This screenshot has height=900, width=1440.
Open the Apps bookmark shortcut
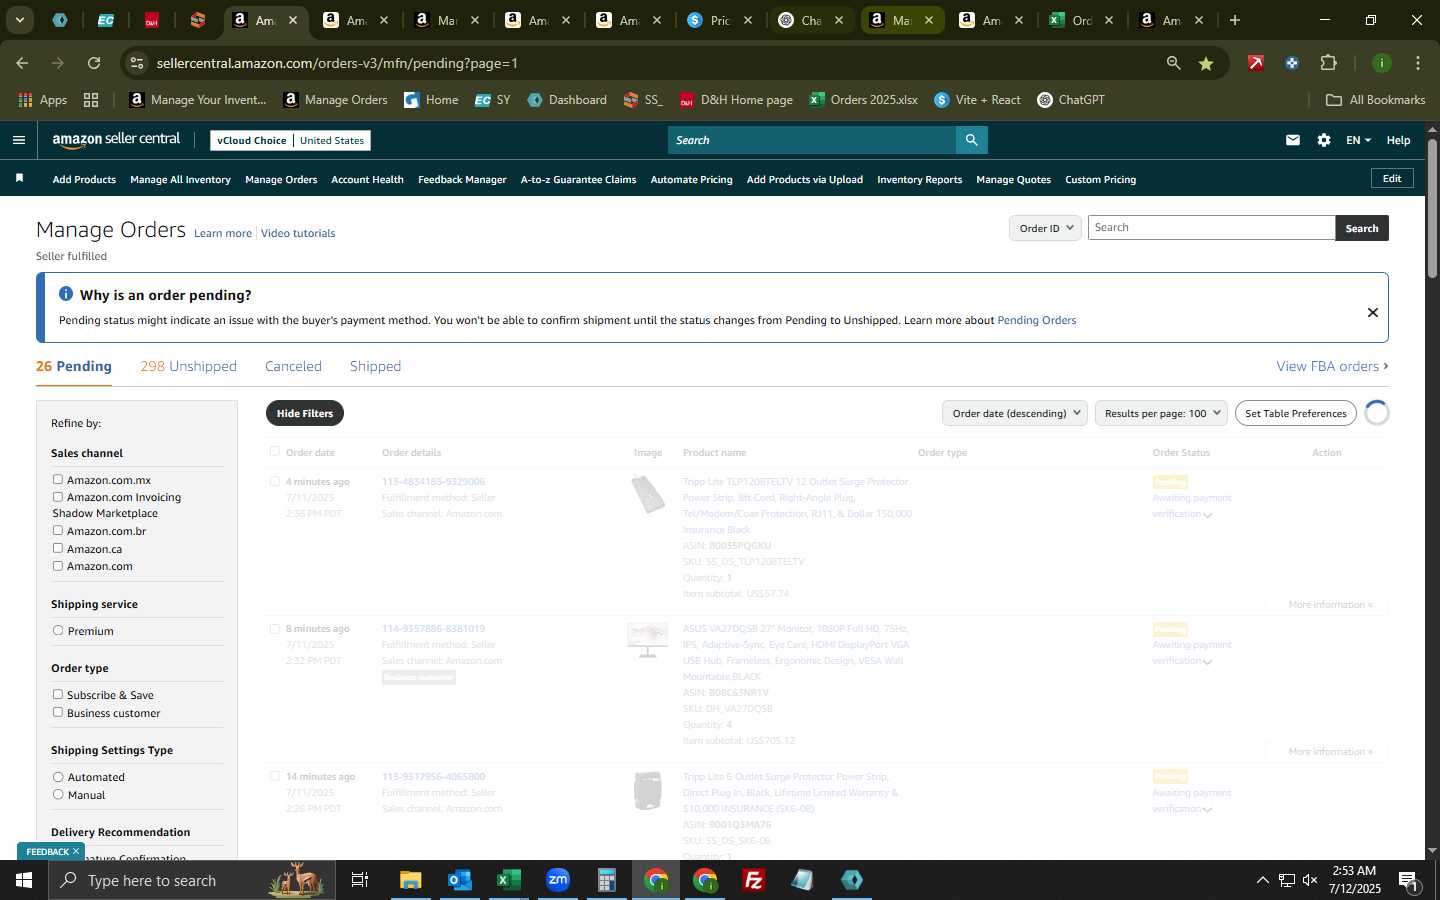point(42,100)
